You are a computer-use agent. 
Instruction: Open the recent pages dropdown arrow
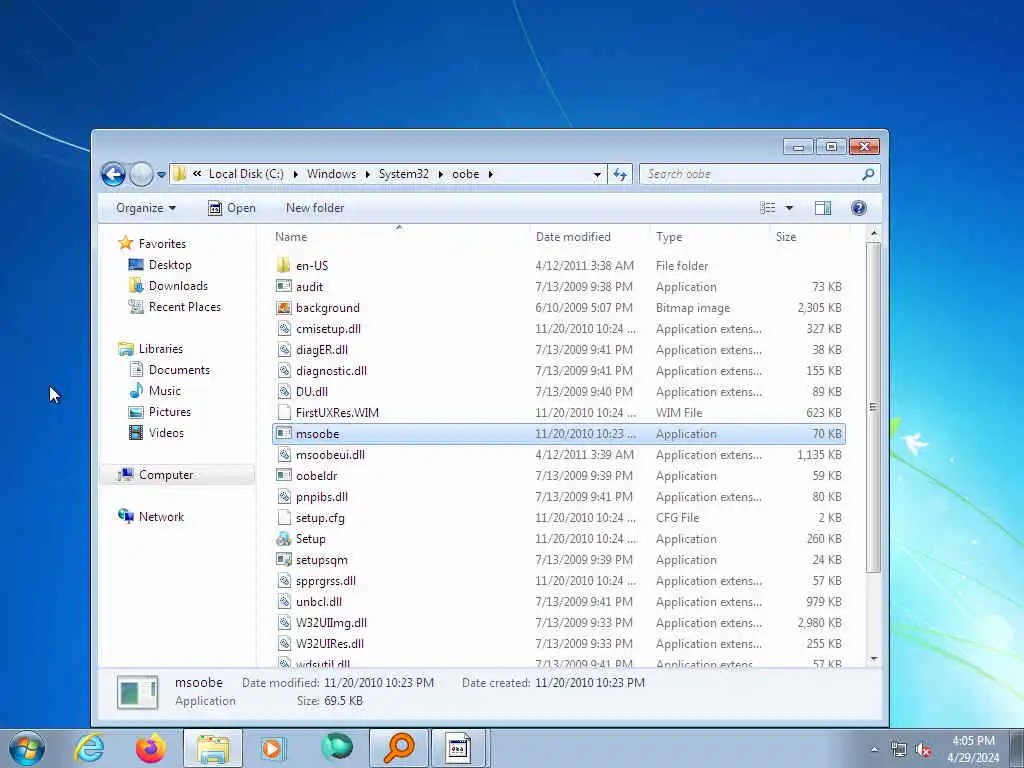point(161,175)
